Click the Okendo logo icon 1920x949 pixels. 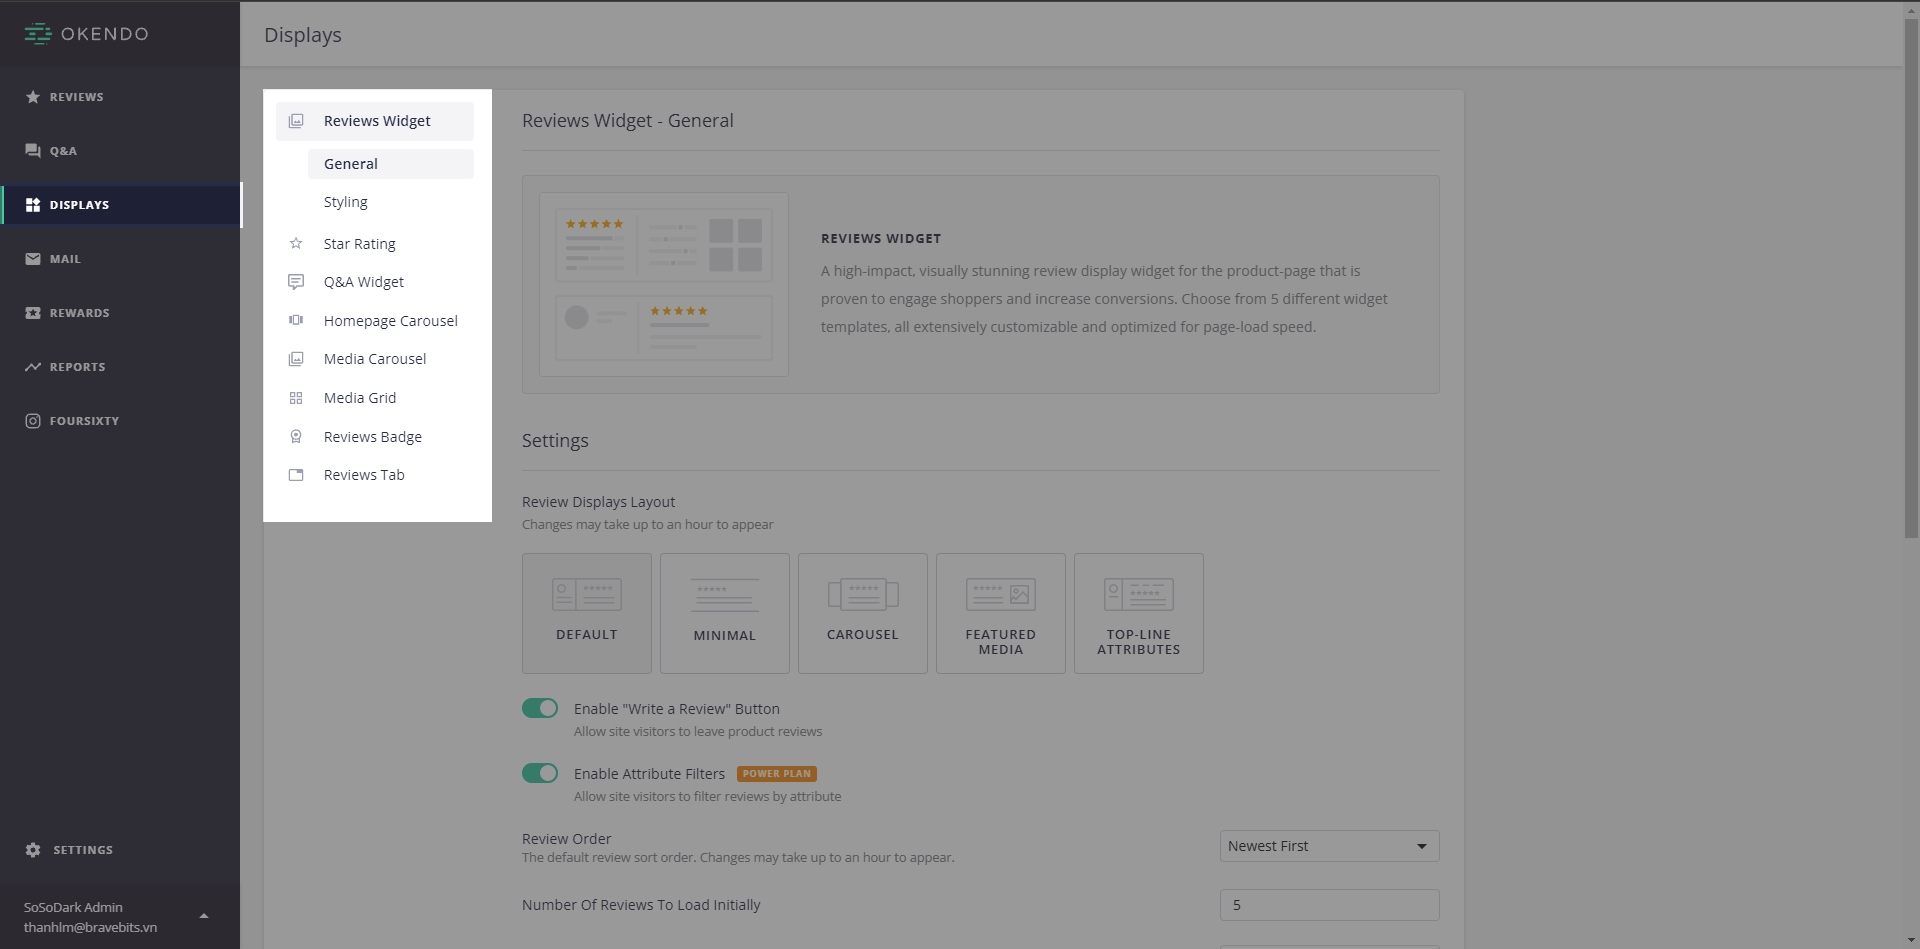38,34
